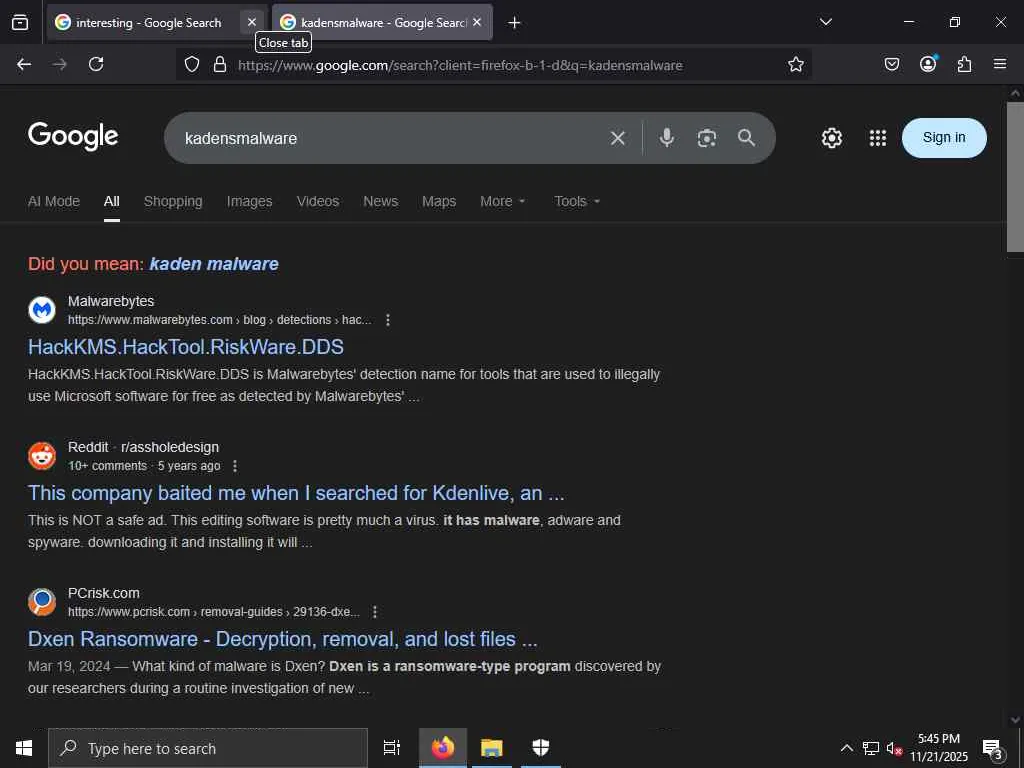Open the Pocket save icon
Viewport: 1024px width, 768px height.
click(x=891, y=64)
